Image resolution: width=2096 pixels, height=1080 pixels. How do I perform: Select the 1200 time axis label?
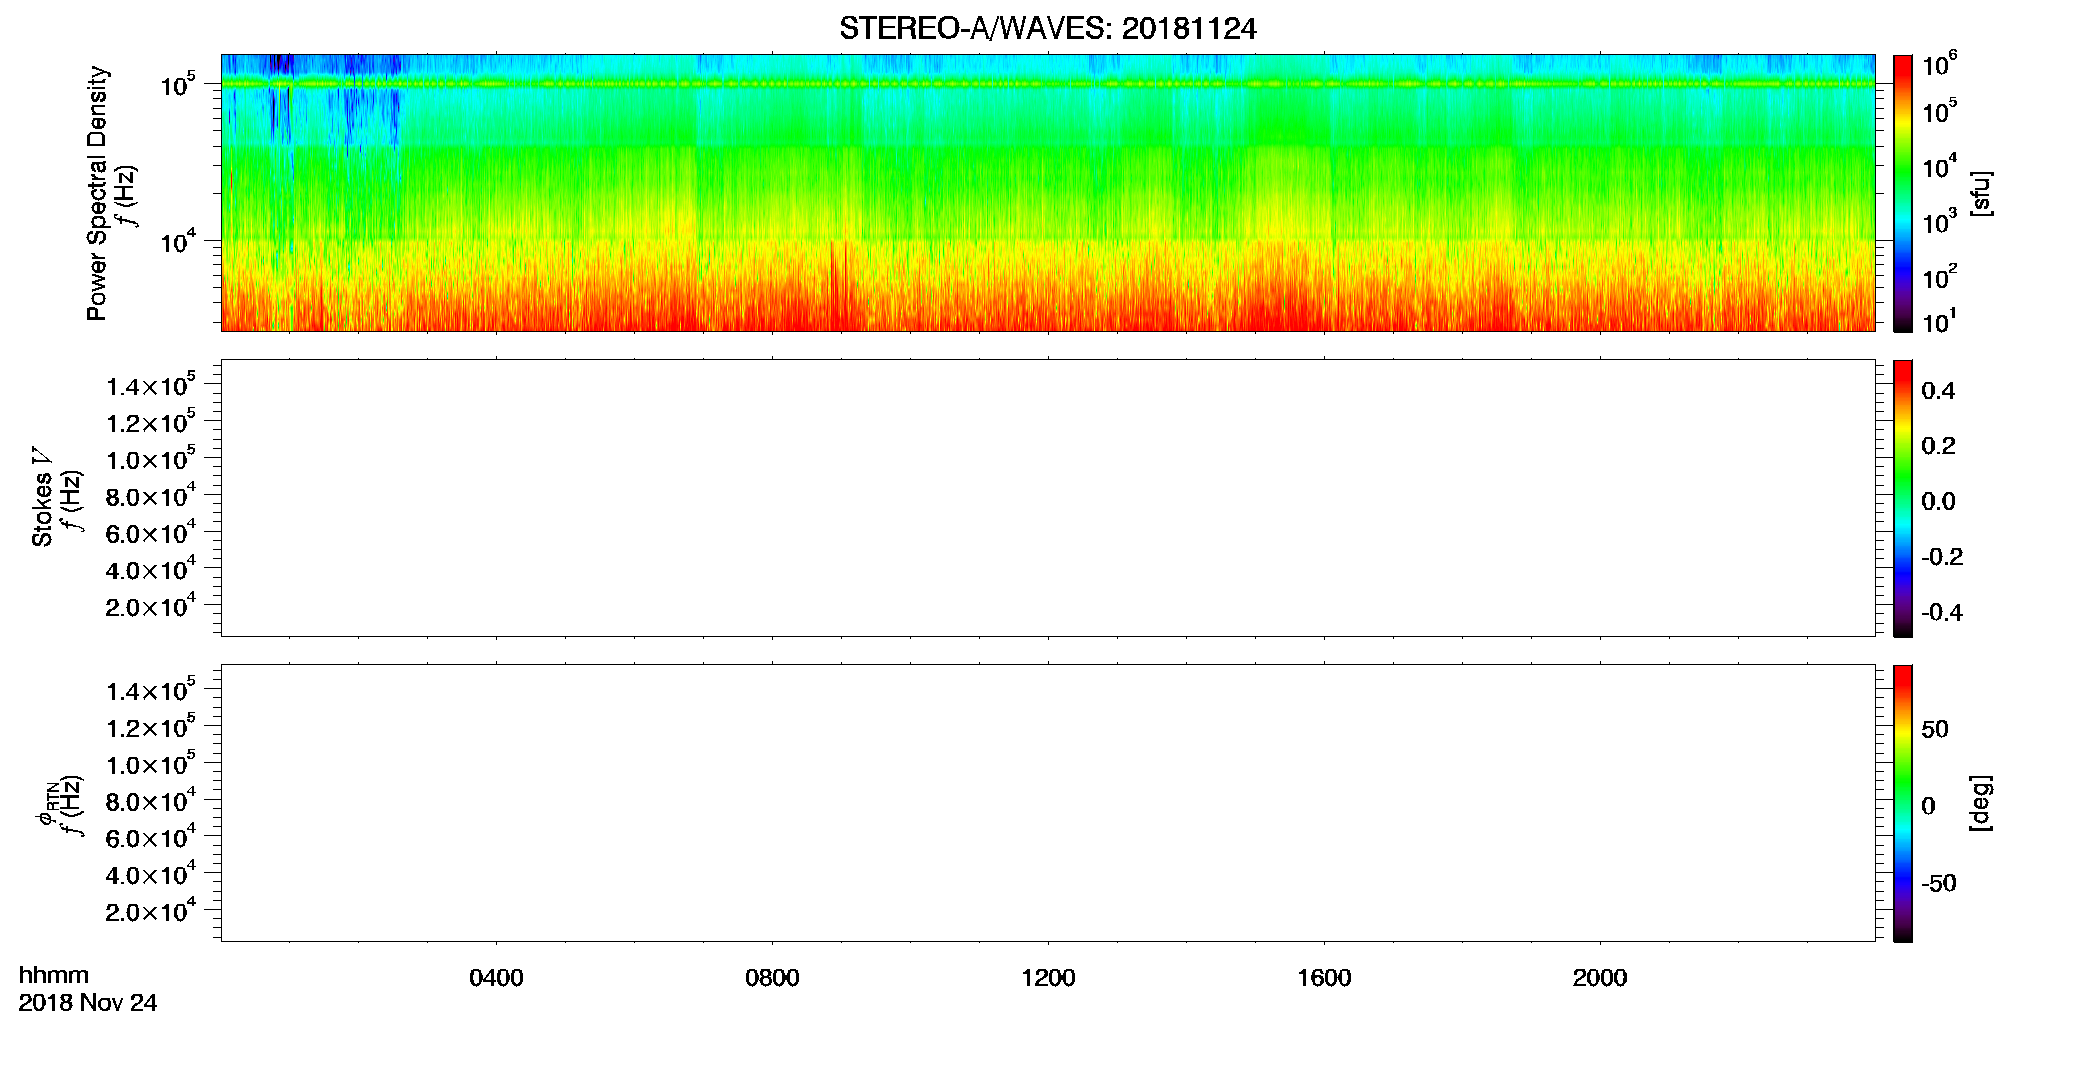point(1048,978)
